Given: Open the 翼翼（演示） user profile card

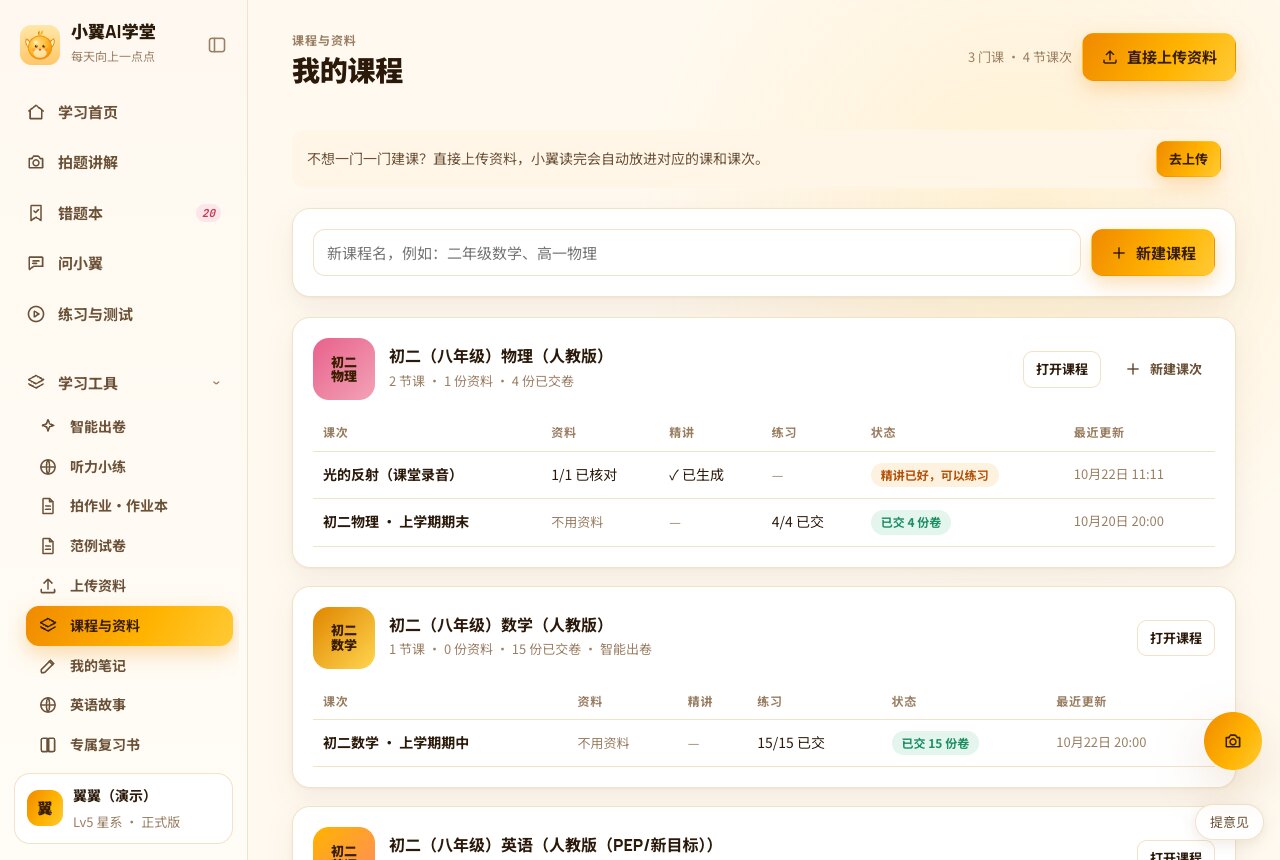Looking at the screenshot, I should [x=124, y=808].
